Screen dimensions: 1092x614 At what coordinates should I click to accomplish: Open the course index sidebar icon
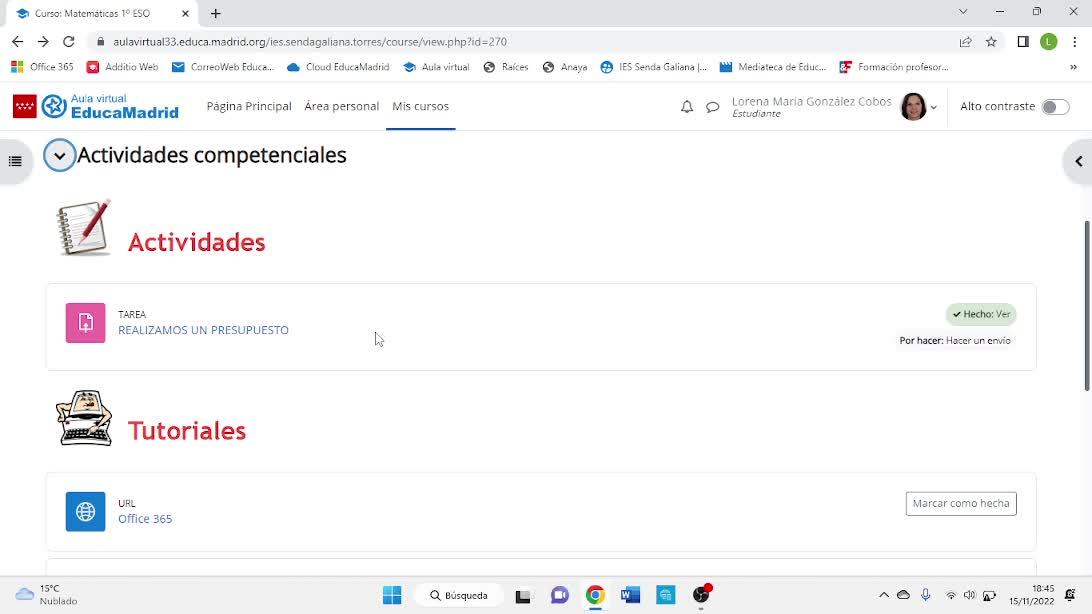[14, 160]
